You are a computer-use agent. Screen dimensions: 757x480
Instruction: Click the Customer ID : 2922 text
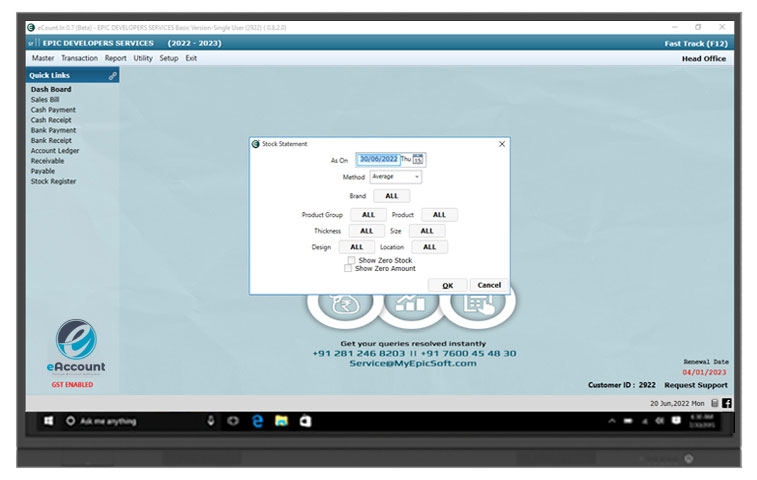click(622, 385)
